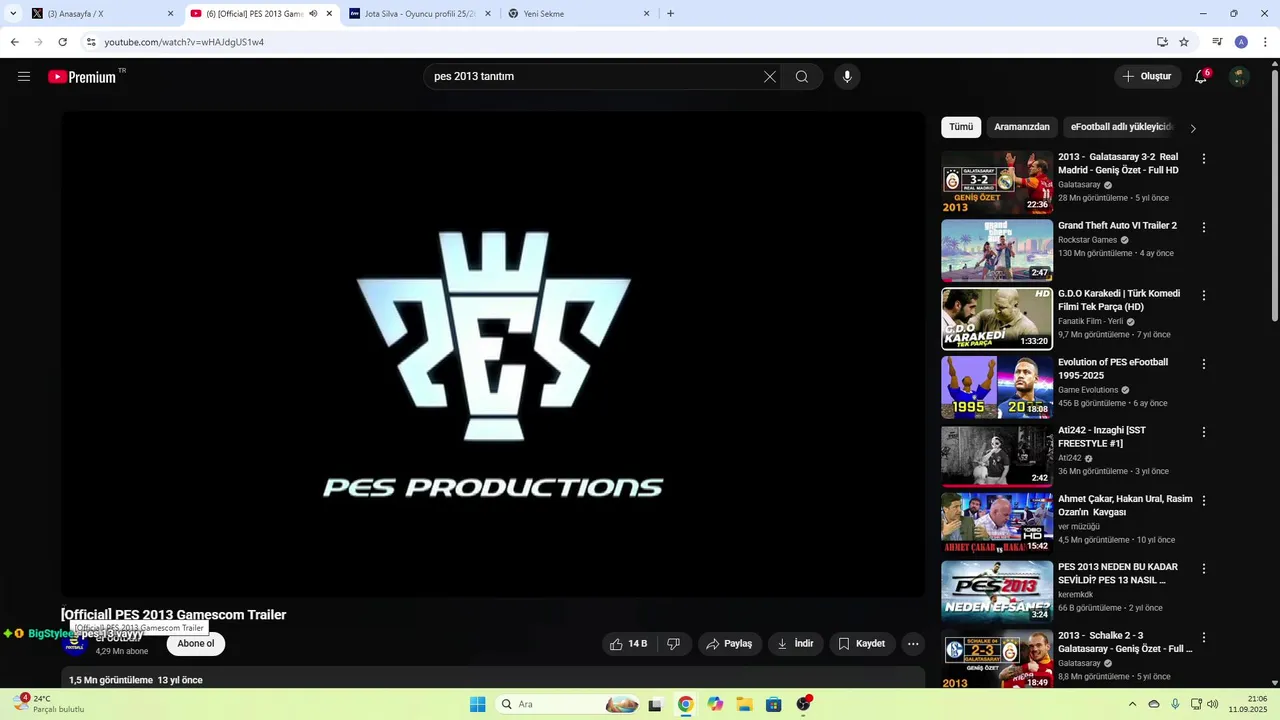The width and height of the screenshot is (1280, 720).
Task: Click the Windows taskbar search box
Action: click(568, 704)
